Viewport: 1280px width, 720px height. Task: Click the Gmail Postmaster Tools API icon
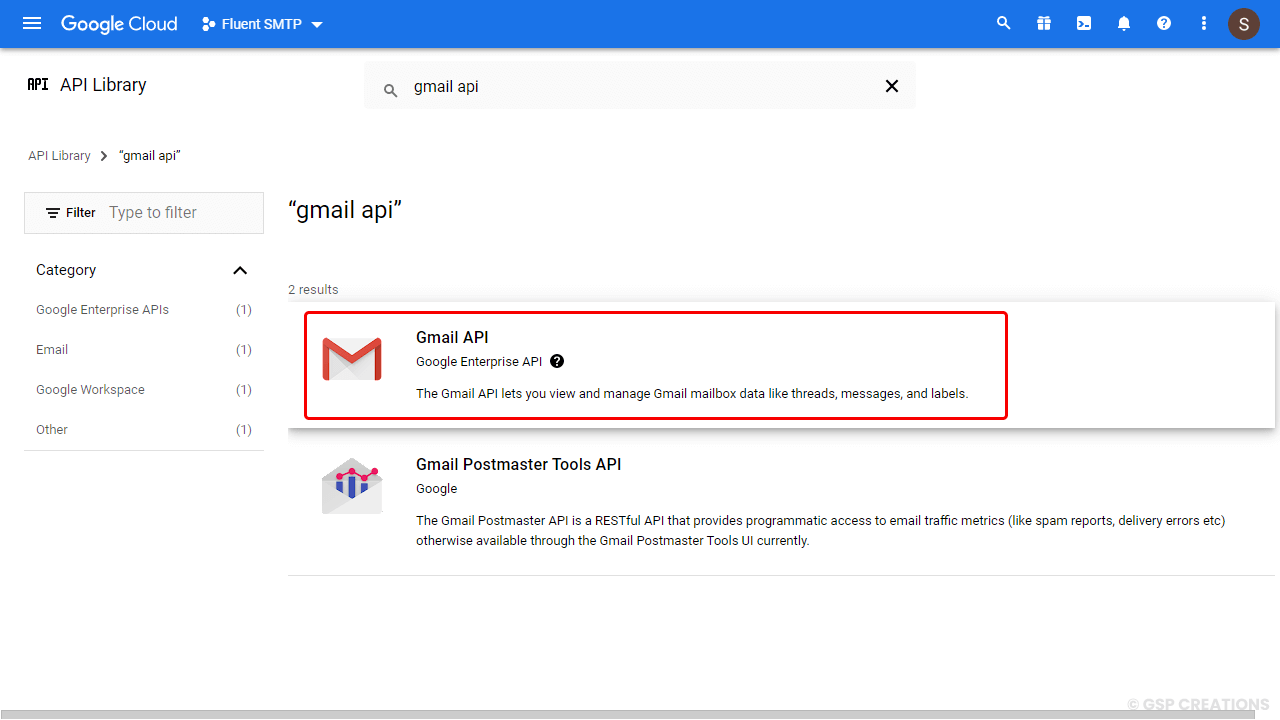coord(352,486)
